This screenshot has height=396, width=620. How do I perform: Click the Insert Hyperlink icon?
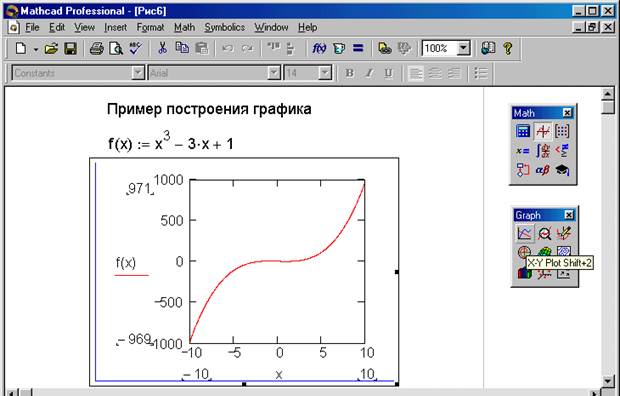(x=385, y=49)
